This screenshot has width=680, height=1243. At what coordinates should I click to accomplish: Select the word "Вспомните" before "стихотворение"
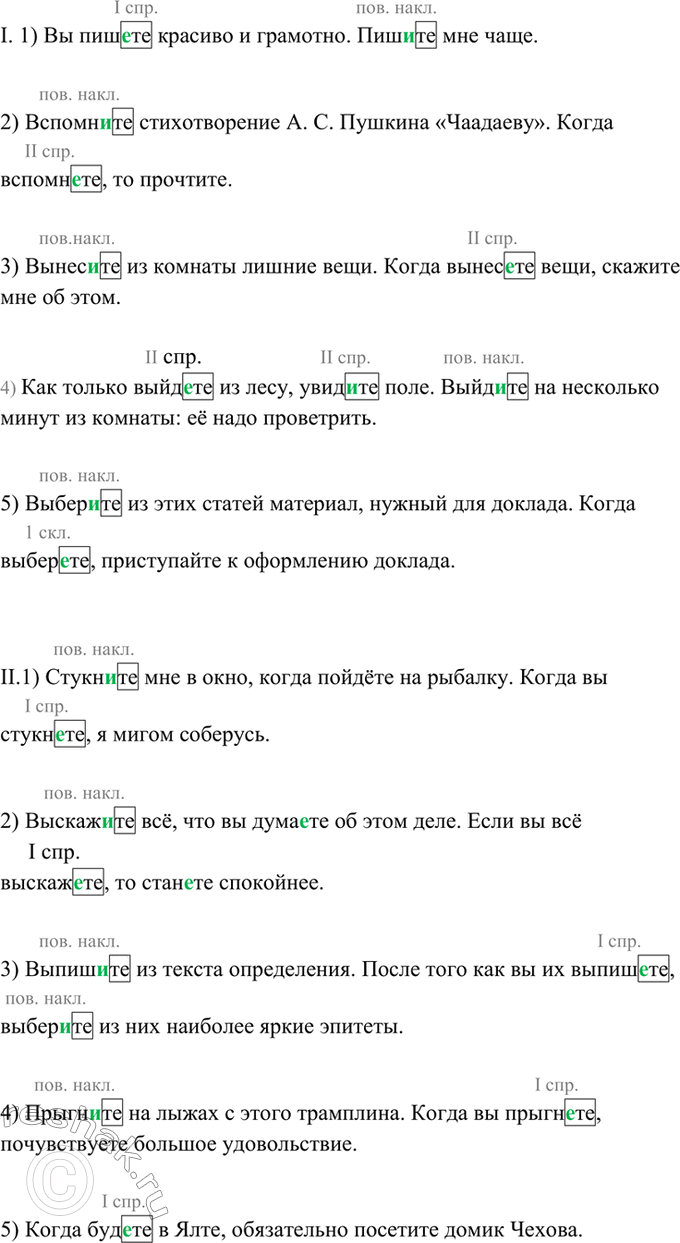tap(79, 123)
